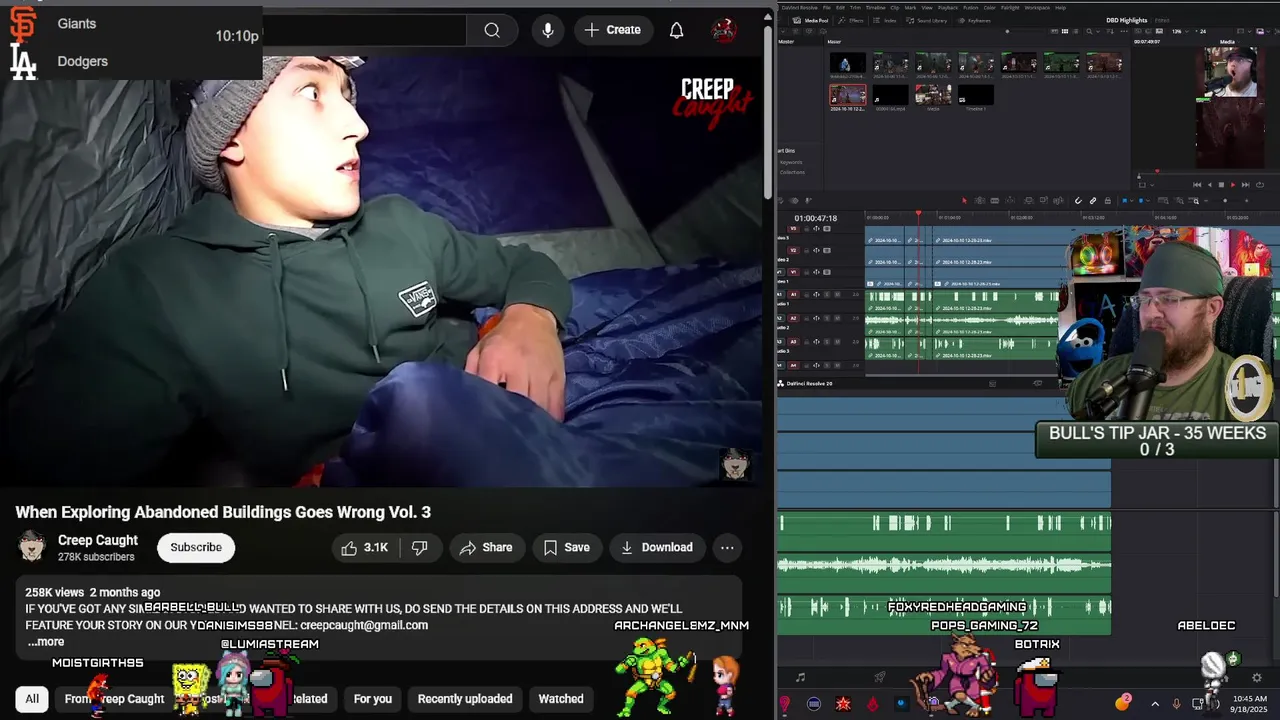Viewport: 1280px width, 720px height.
Task: Click the media pool search icon in Resolve
Action: tap(1089, 31)
